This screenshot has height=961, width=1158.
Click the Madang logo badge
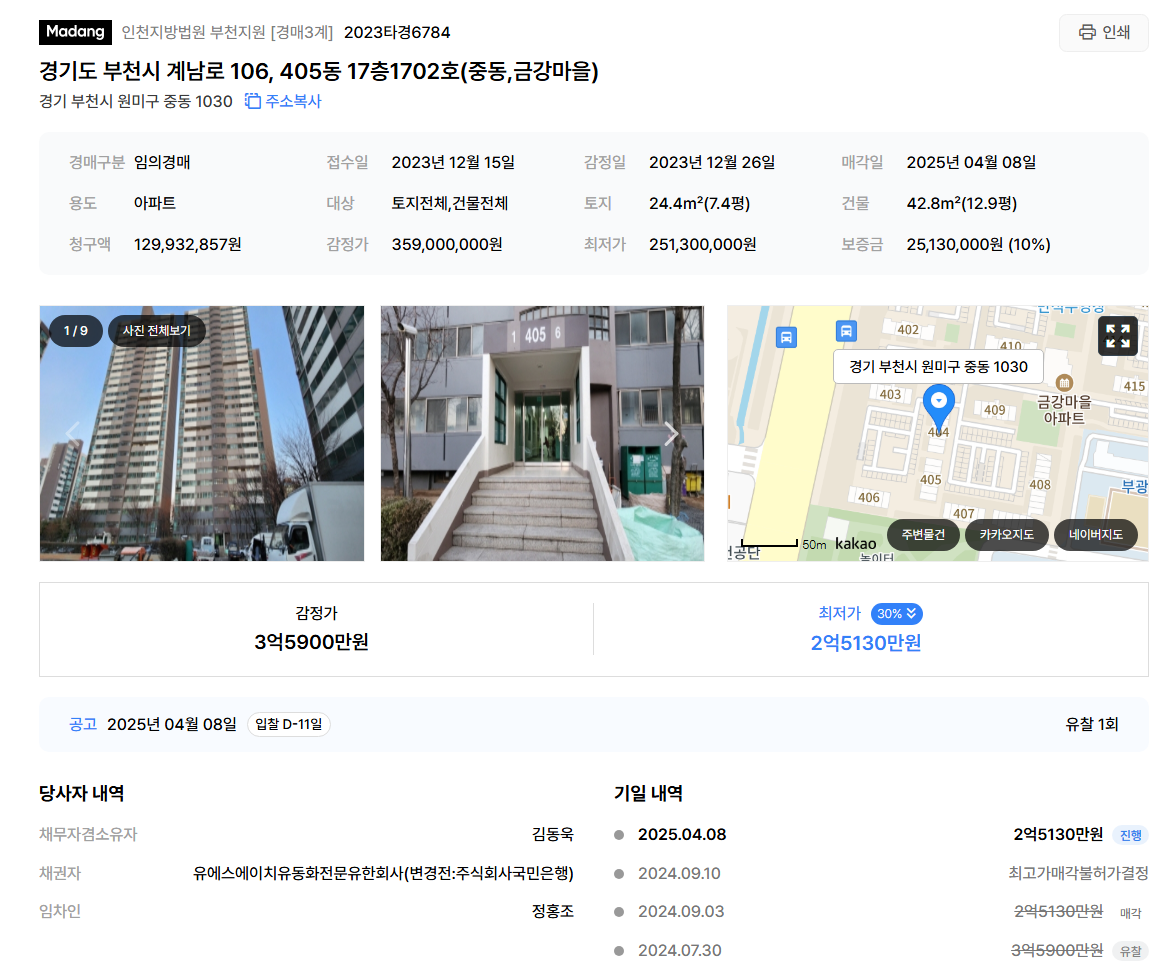[75, 32]
